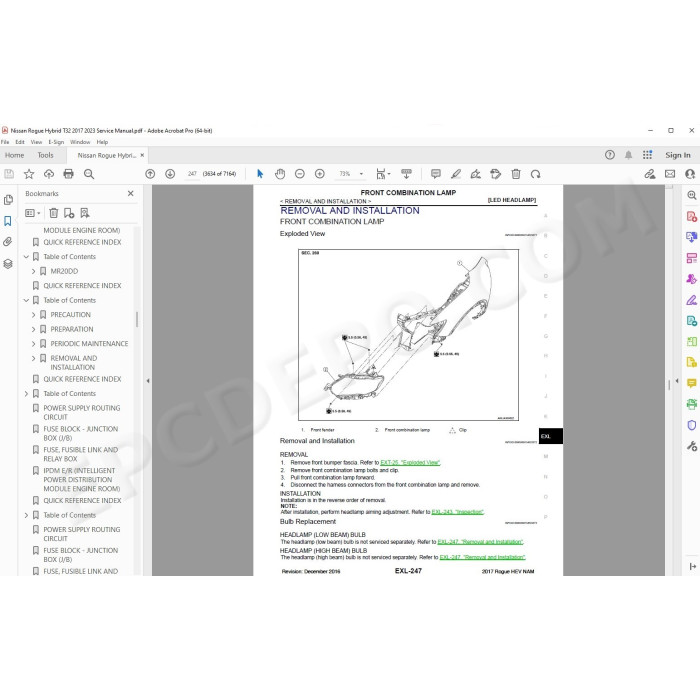
Task: Switch to the Home tab
Action: (15, 155)
